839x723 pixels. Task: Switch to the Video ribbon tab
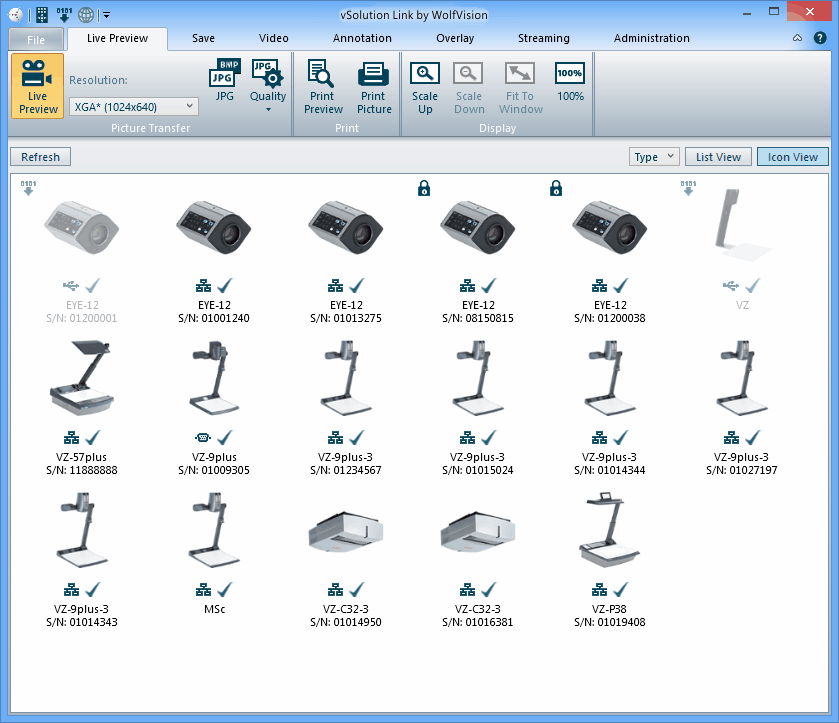[x=273, y=38]
